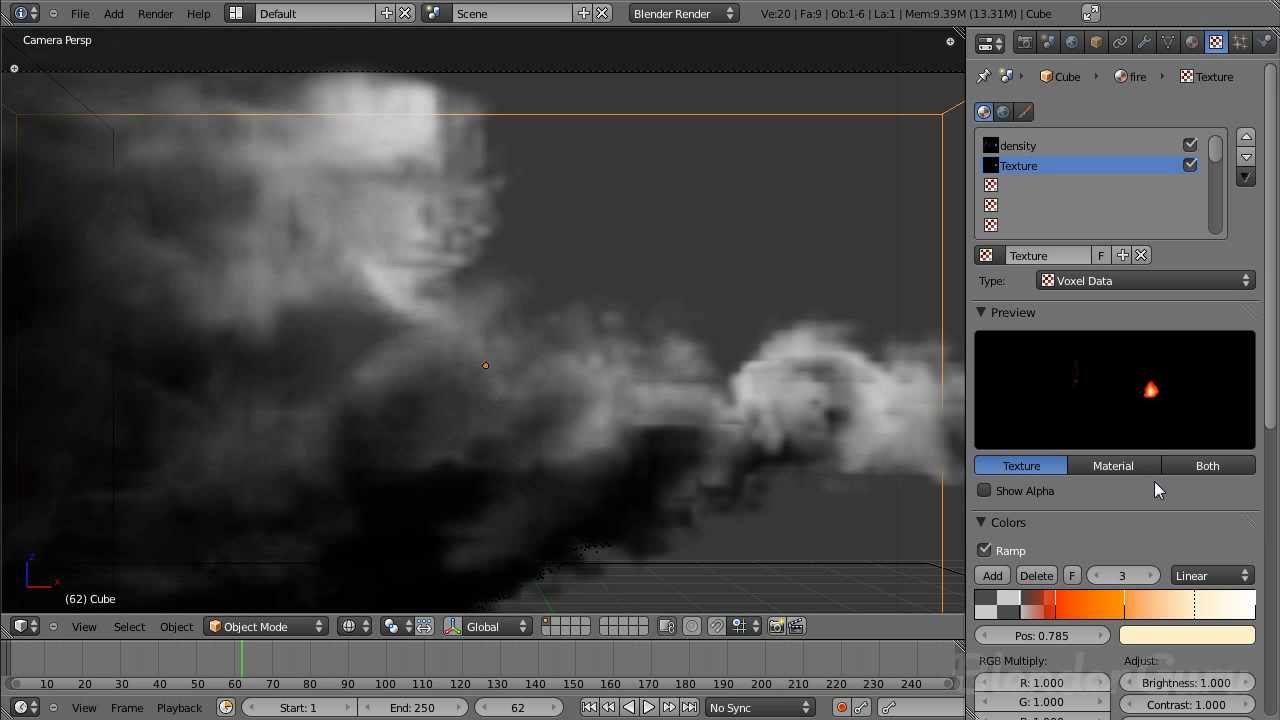This screenshot has height=720, width=1280.
Task: Pin the properties context with the pin icon
Action: click(x=983, y=76)
